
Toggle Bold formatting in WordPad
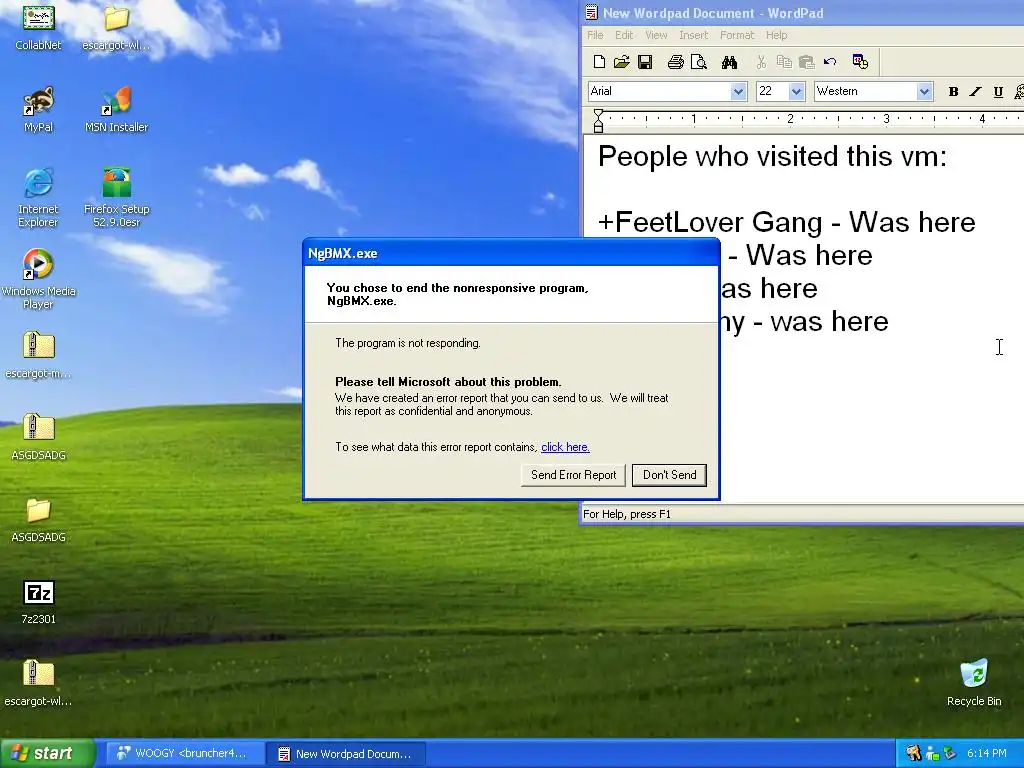(953, 91)
